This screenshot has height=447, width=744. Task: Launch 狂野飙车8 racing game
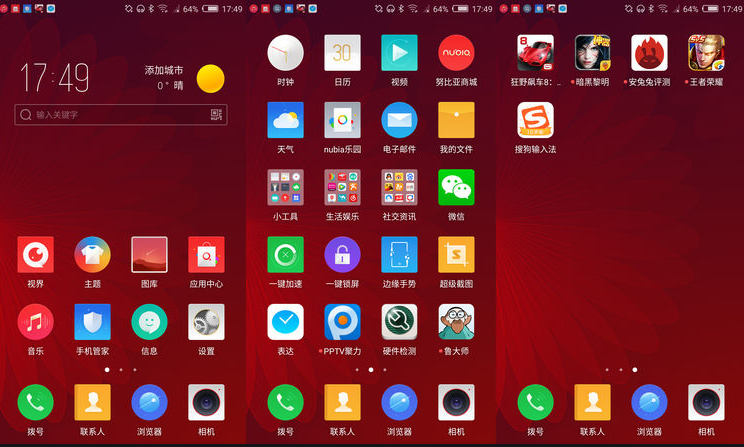(536, 53)
